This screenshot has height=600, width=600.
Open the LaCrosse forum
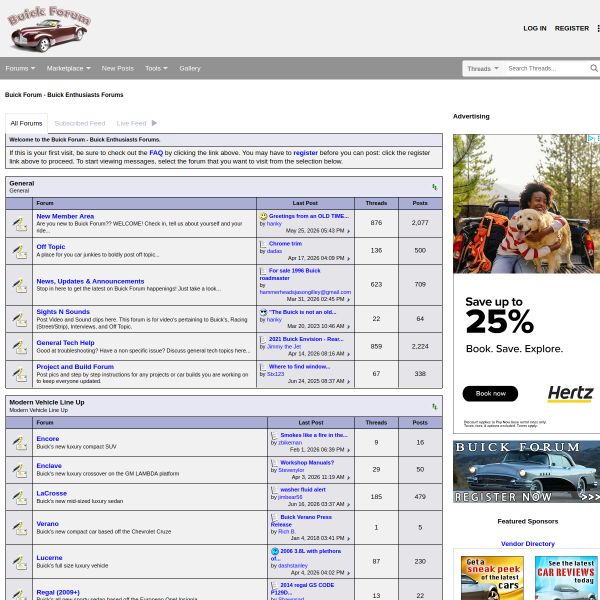(x=52, y=494)
